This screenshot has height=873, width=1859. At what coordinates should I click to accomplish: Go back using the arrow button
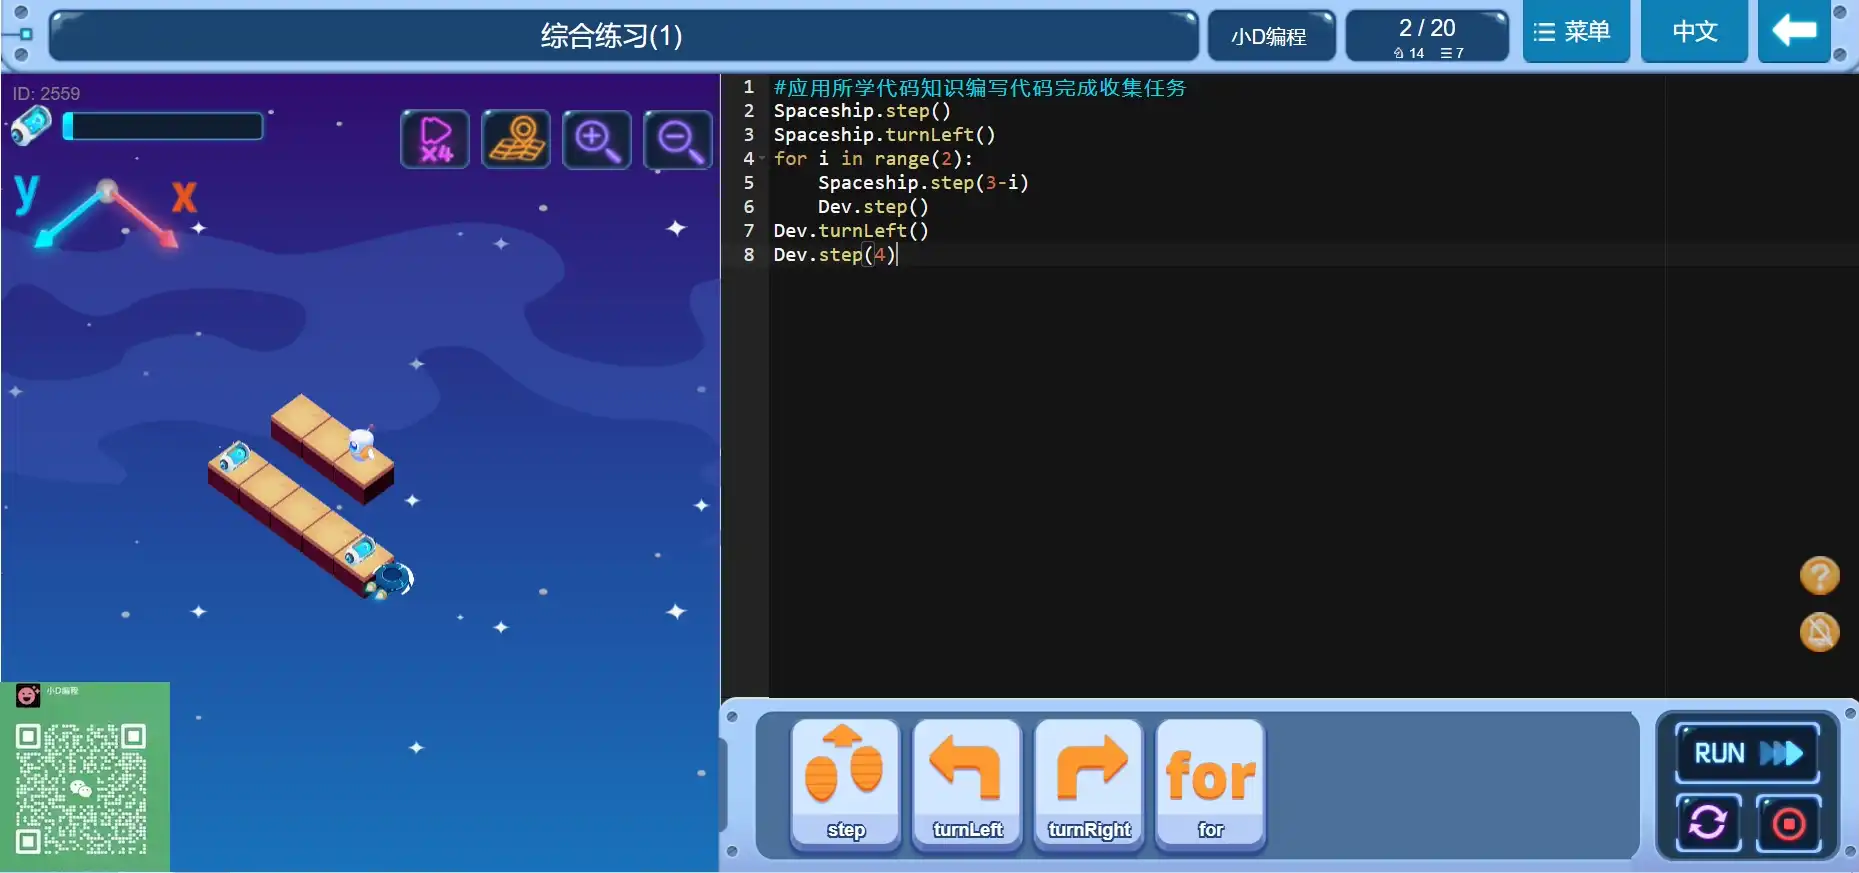(1794, 32)
